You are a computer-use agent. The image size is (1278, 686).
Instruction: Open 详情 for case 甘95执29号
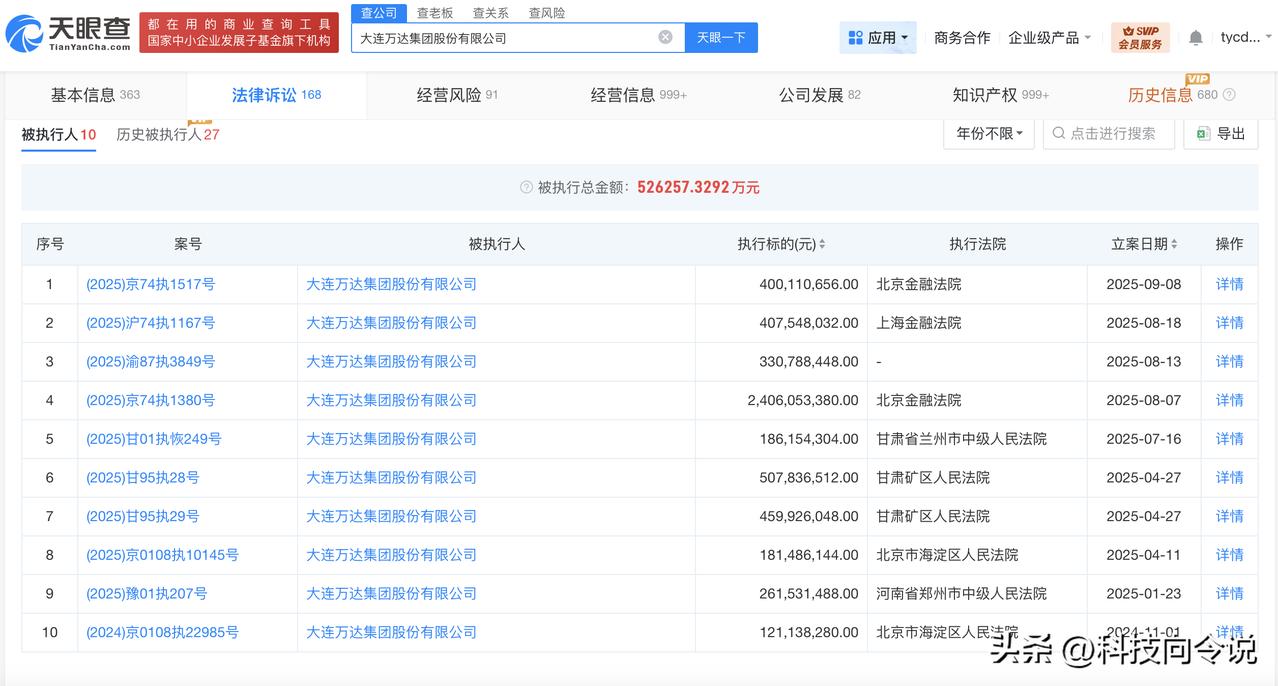tap(1229, 516)
